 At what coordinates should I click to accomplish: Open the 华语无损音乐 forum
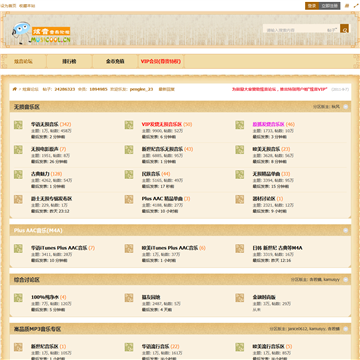point(45,124)
